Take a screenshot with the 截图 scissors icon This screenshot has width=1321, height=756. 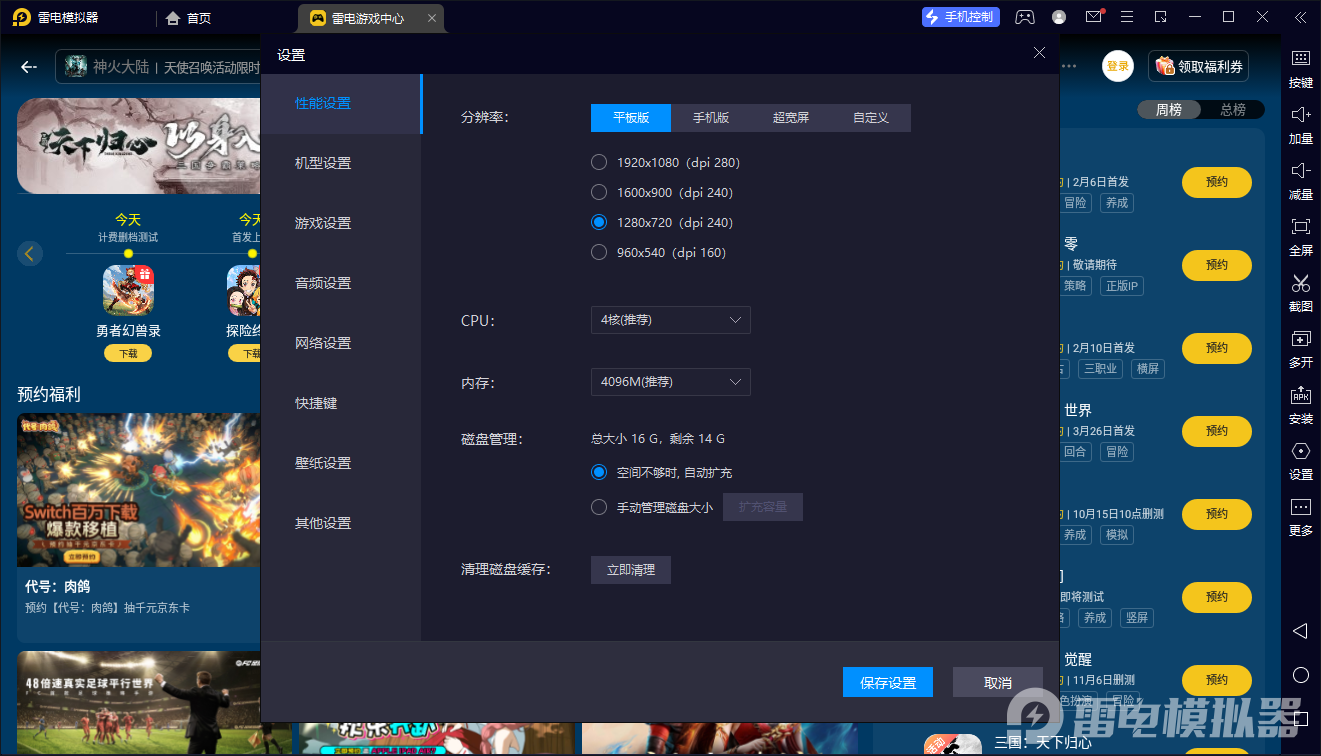click(x=1300, y=283)
